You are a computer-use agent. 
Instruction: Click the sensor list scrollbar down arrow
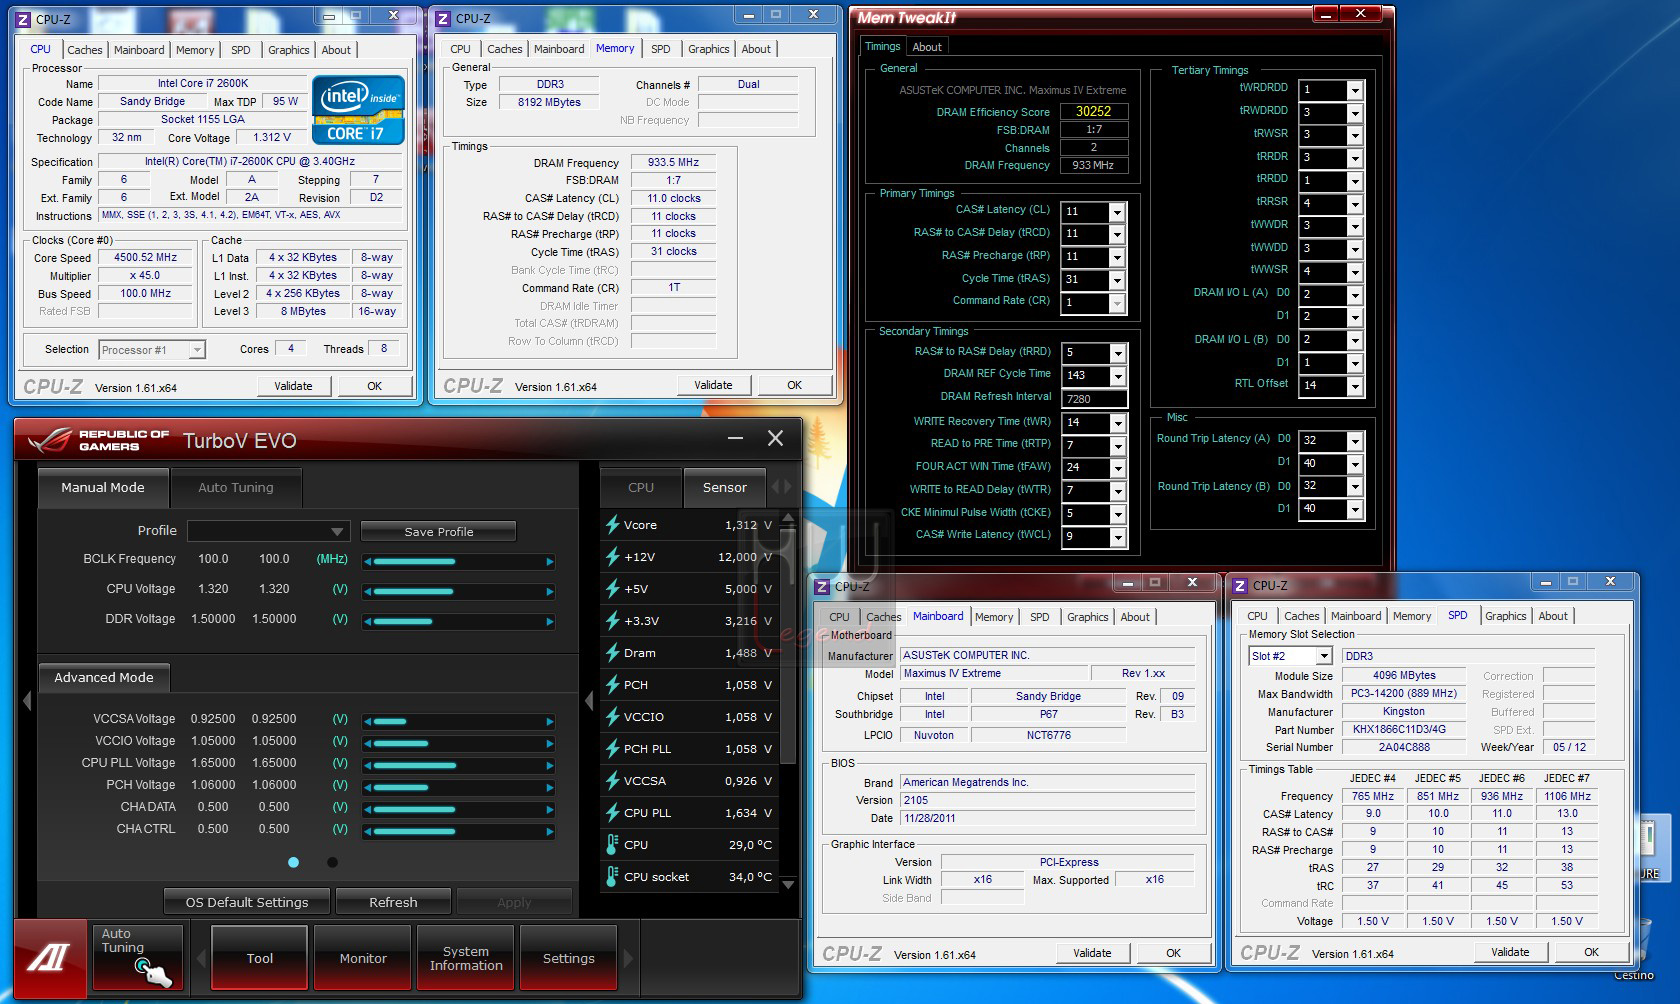coord(788,884)
